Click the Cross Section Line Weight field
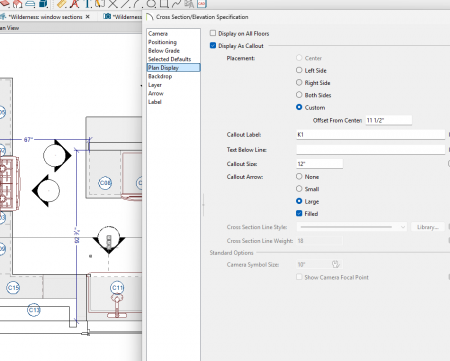450x361 pixels. click(319, 241)
